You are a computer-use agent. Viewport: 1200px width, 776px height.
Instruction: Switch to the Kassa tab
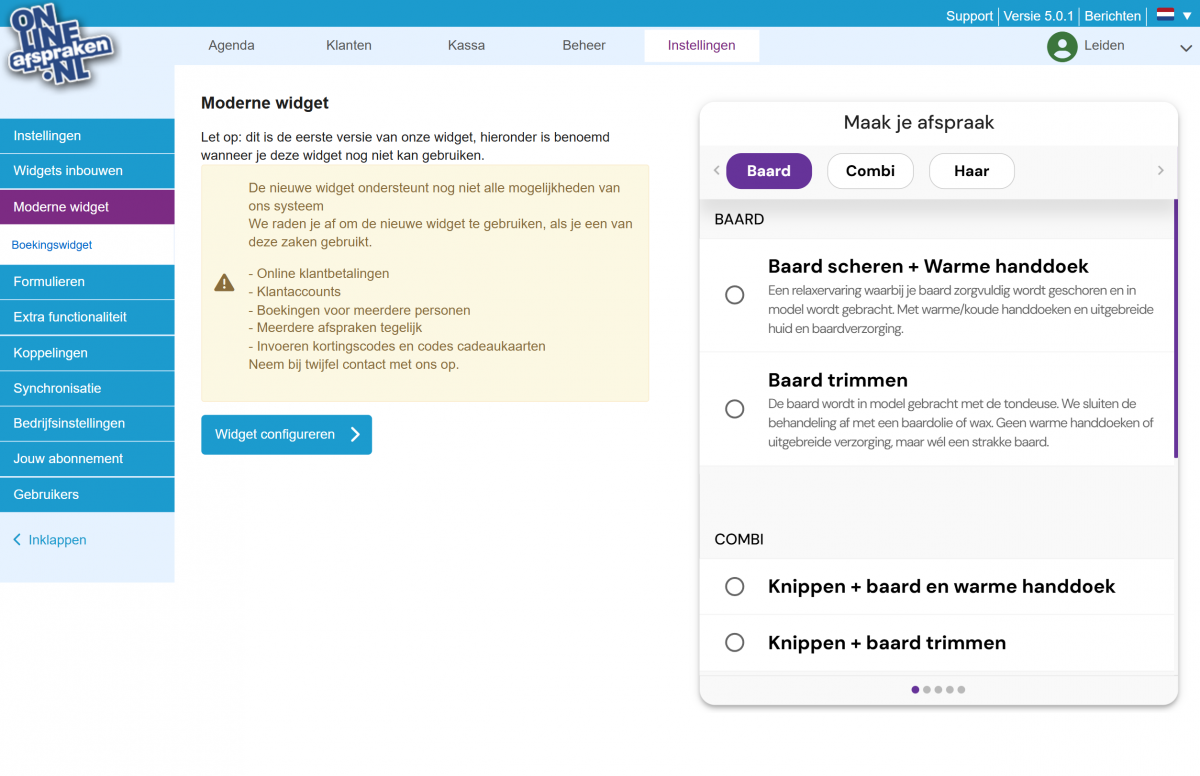(466, 46)
